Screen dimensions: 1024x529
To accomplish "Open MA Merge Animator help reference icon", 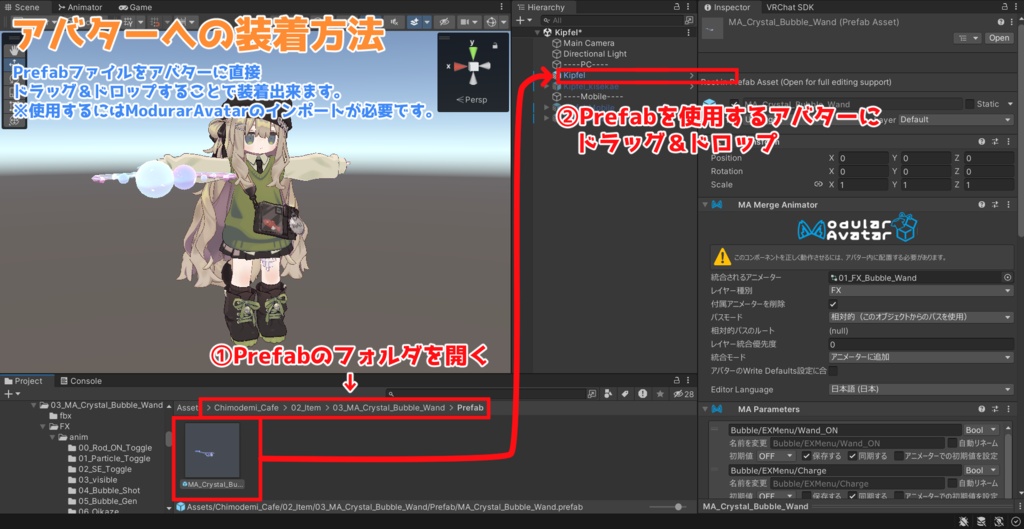I will [x=982, y=204].
